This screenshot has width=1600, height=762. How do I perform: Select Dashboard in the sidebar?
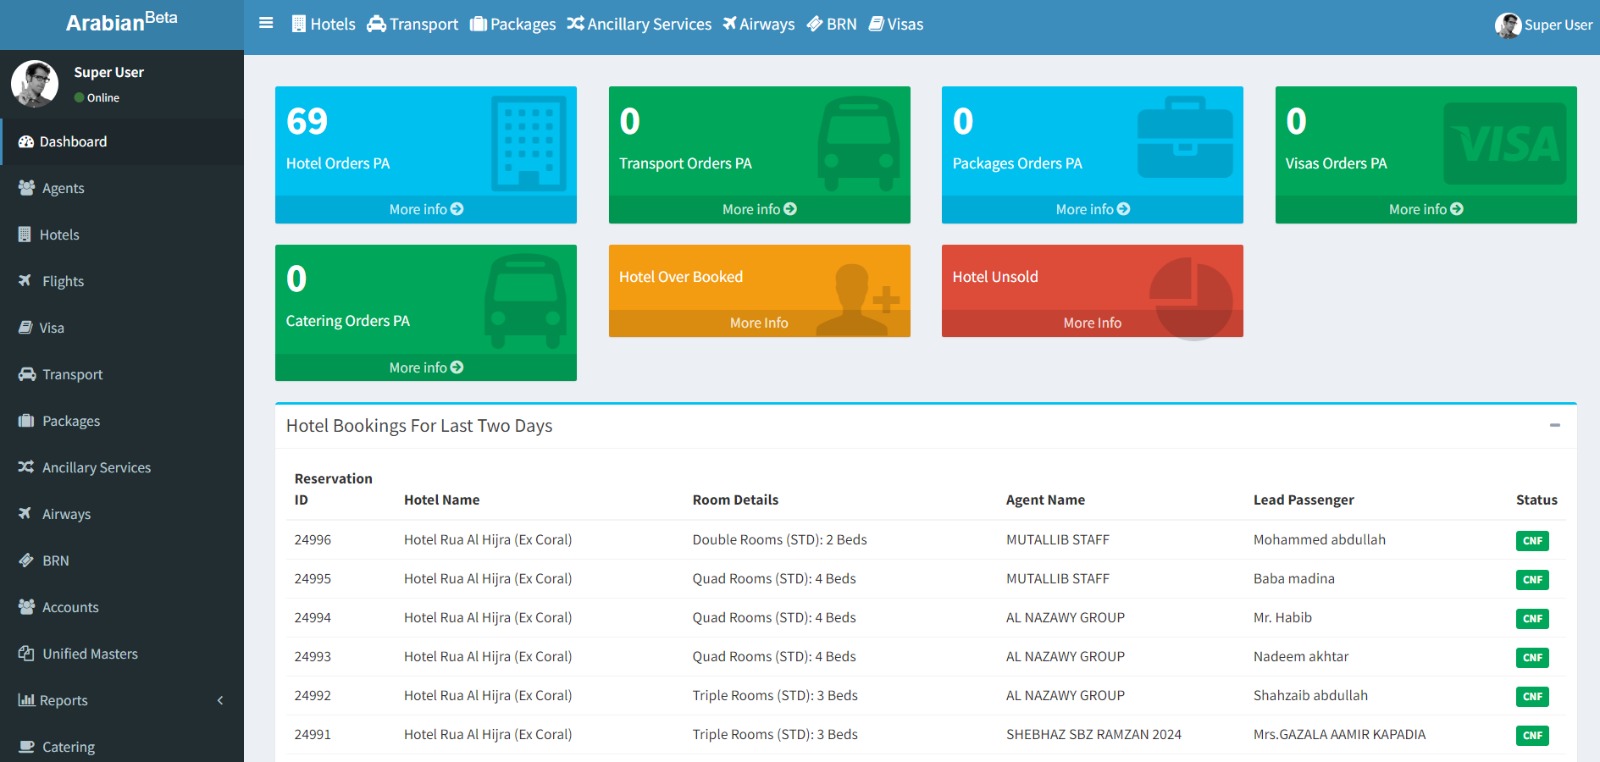coord(73,142)
